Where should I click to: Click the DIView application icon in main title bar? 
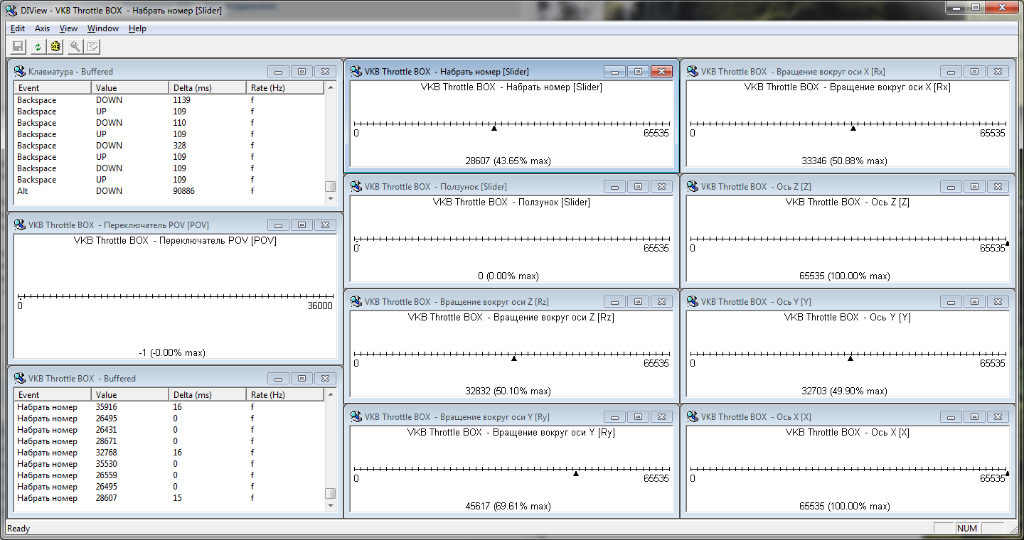click(x=11, y=10)
